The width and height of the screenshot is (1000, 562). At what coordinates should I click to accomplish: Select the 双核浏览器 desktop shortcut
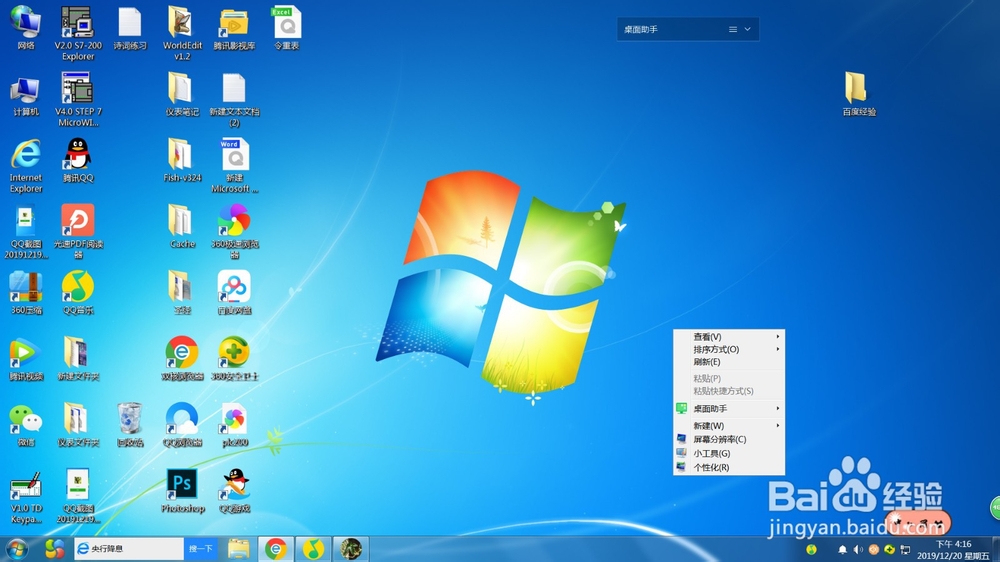pyautogui.click(x=182, y=359)
